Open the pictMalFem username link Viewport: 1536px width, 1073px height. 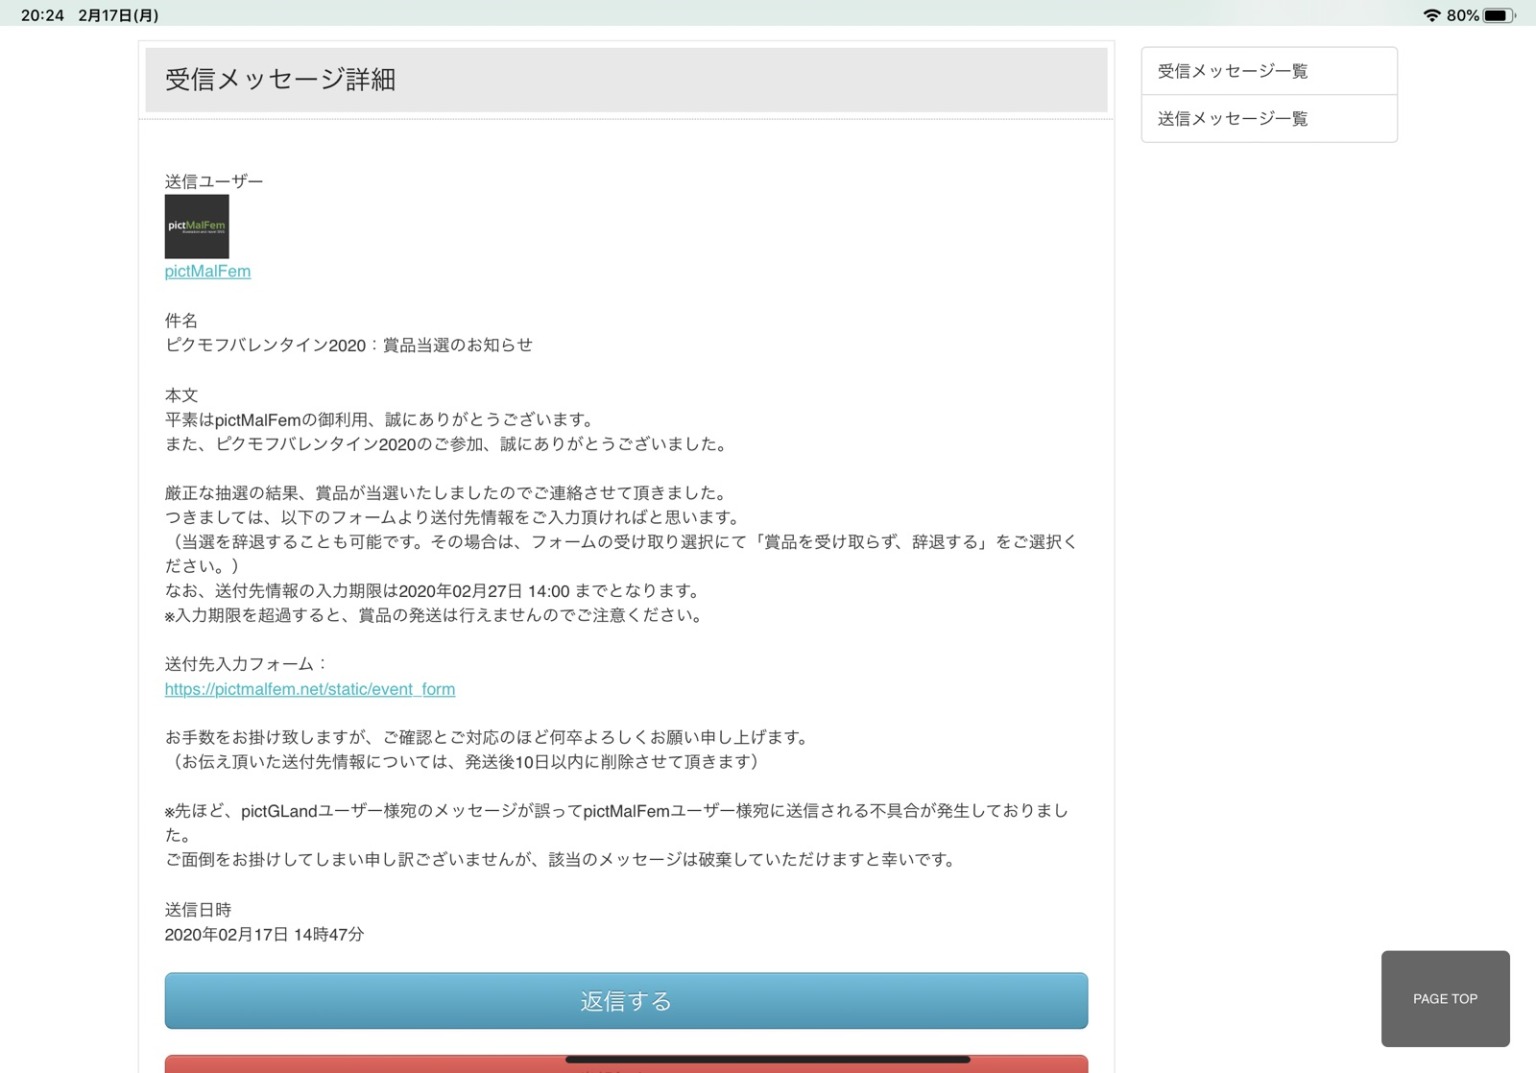tap(208, 271)
